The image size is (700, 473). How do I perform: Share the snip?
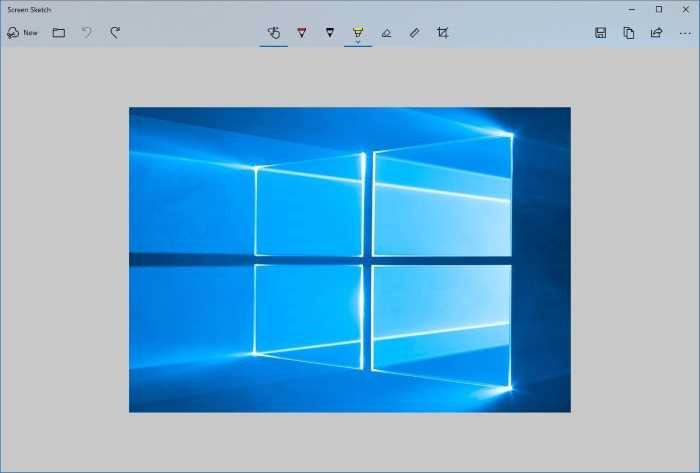pyautogui.click(x=656, y=33)
